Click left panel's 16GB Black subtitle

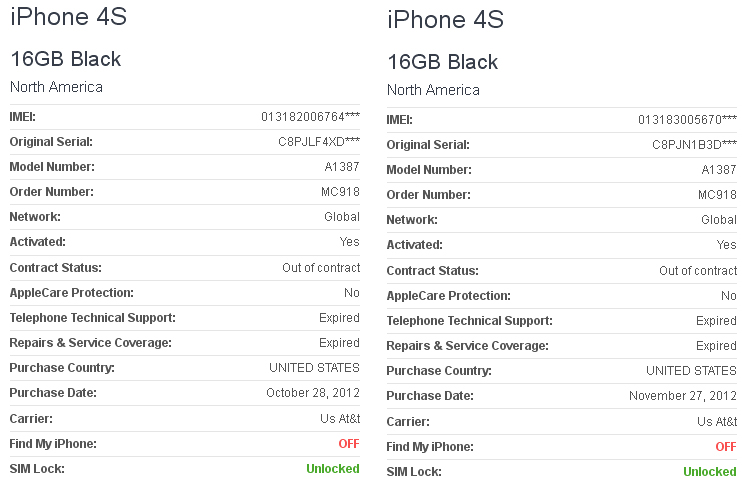tap(66, 59)
